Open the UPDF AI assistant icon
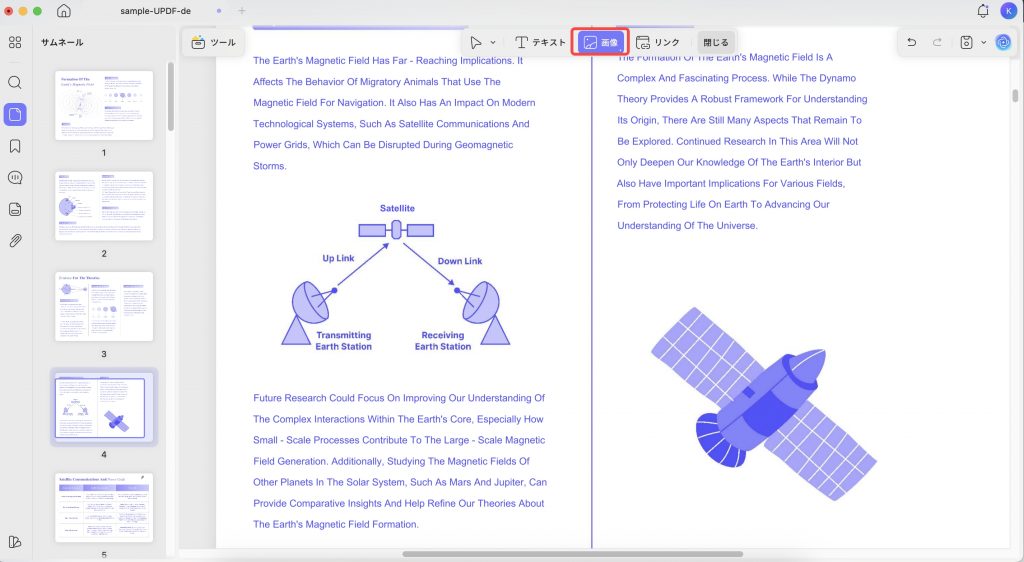The width and height of the screenshot is (1024, 562). 1003,42
